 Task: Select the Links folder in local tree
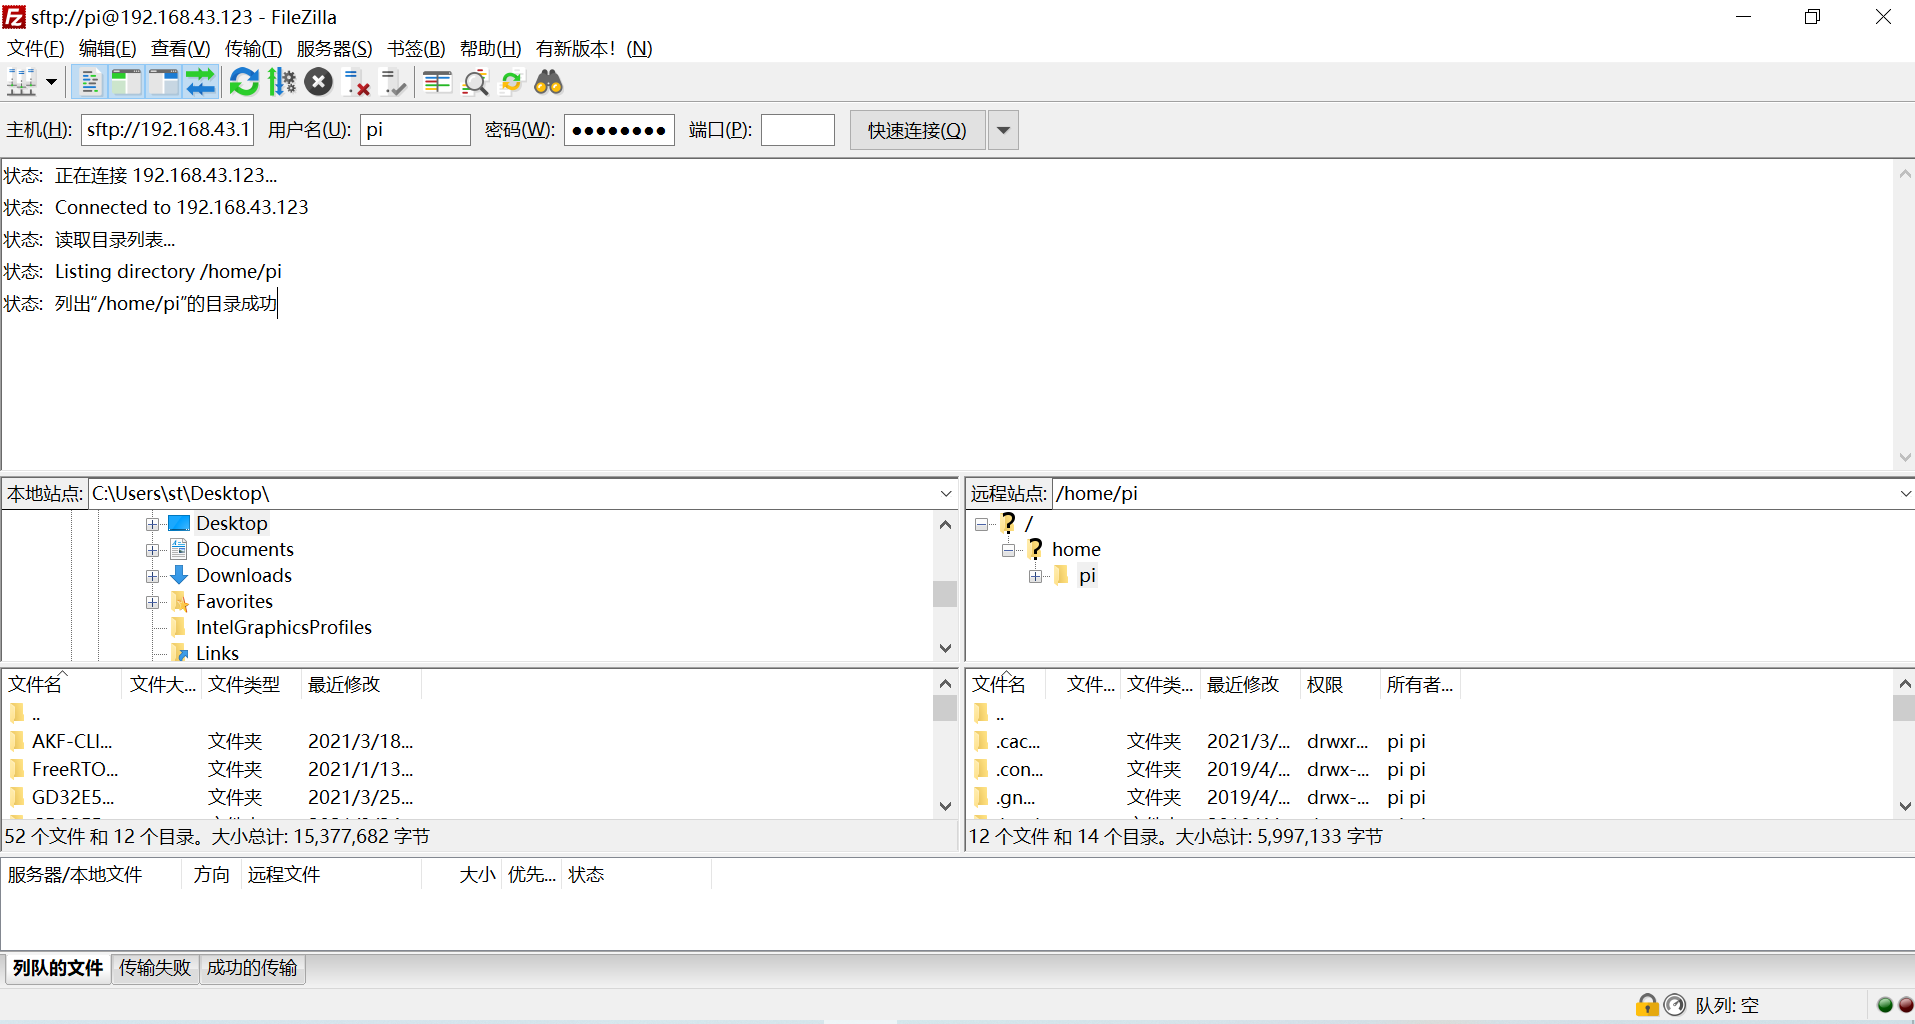(x=217, y=653)
